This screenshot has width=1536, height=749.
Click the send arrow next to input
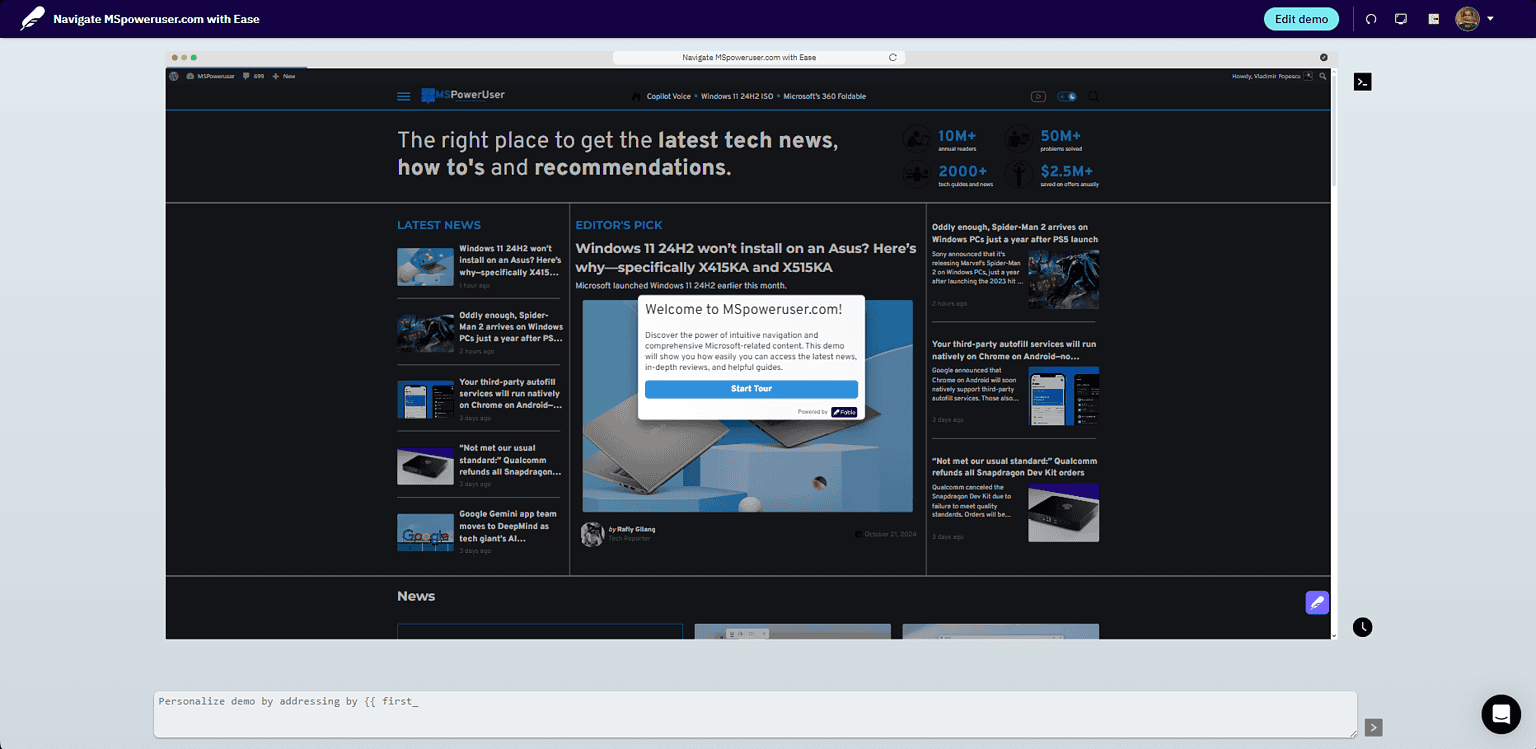(1374, 727)
